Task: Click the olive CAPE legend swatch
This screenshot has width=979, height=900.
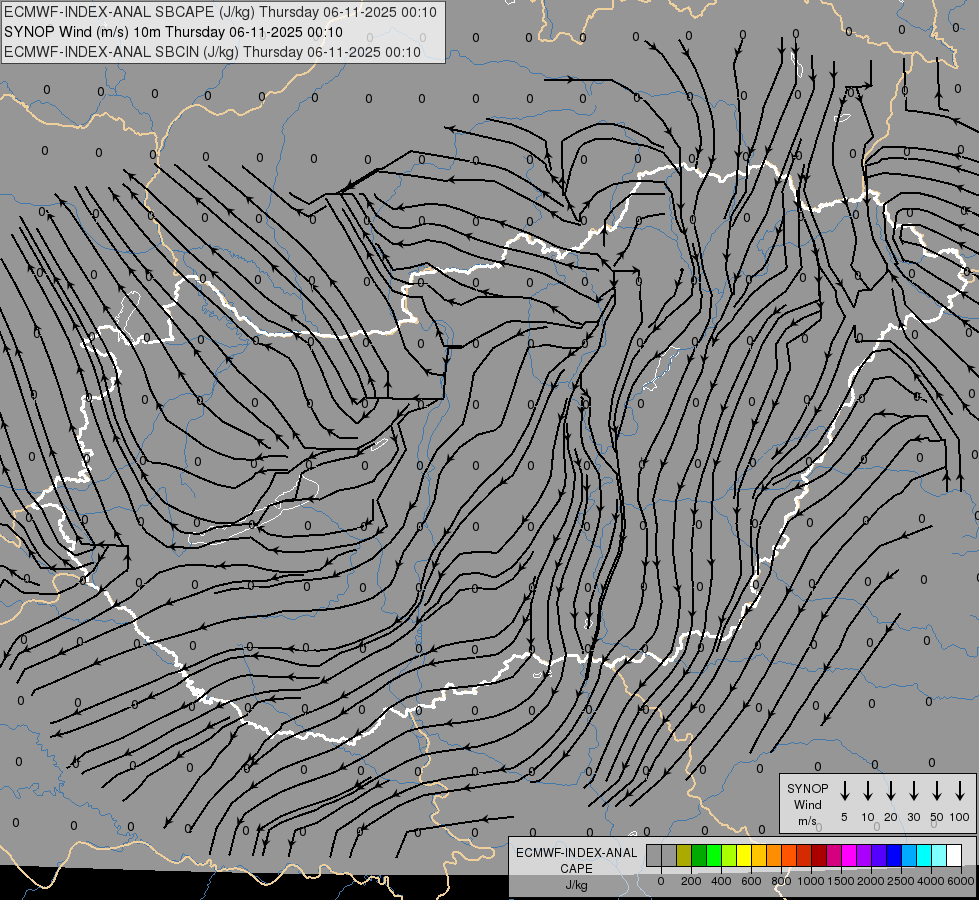Action: (684, 855)
